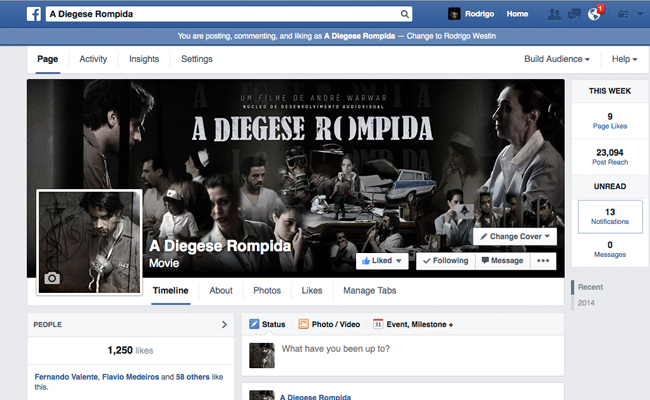Open the 0 Messages link

coord(610,249)
